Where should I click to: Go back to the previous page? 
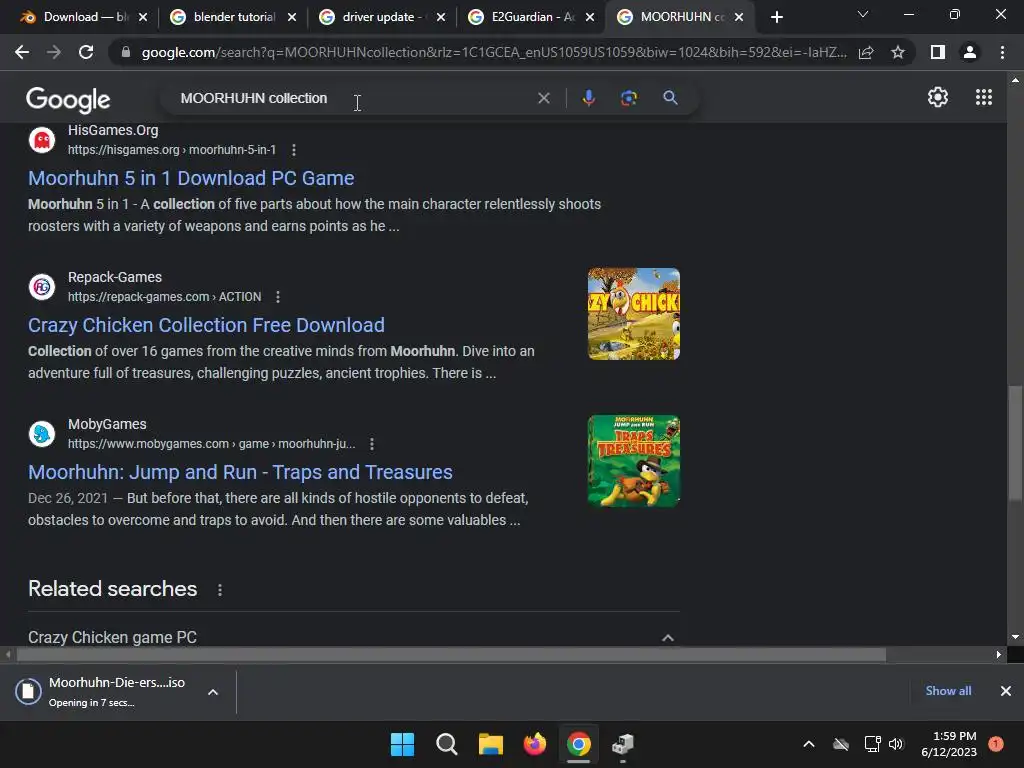point(22,52)
